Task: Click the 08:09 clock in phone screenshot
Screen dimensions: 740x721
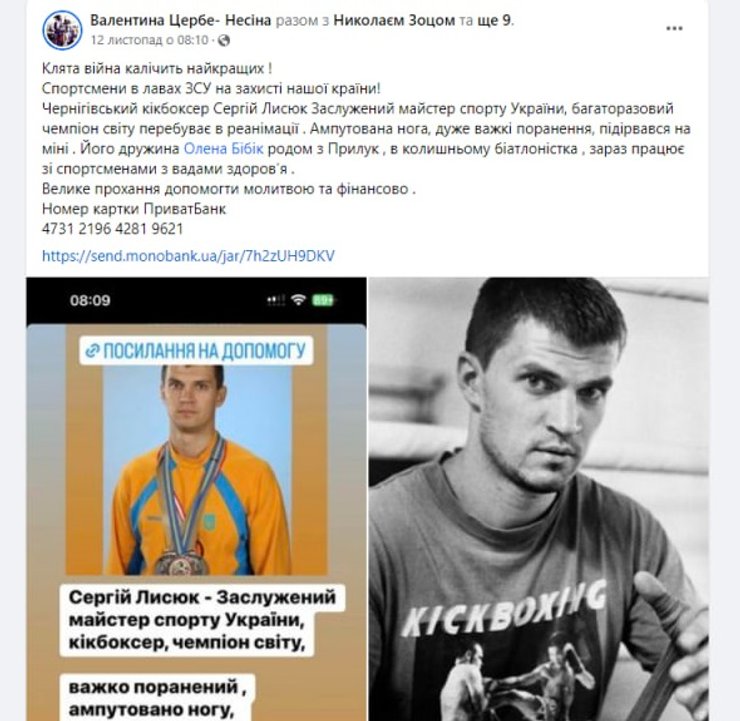Action: click(x=90, y=301)
